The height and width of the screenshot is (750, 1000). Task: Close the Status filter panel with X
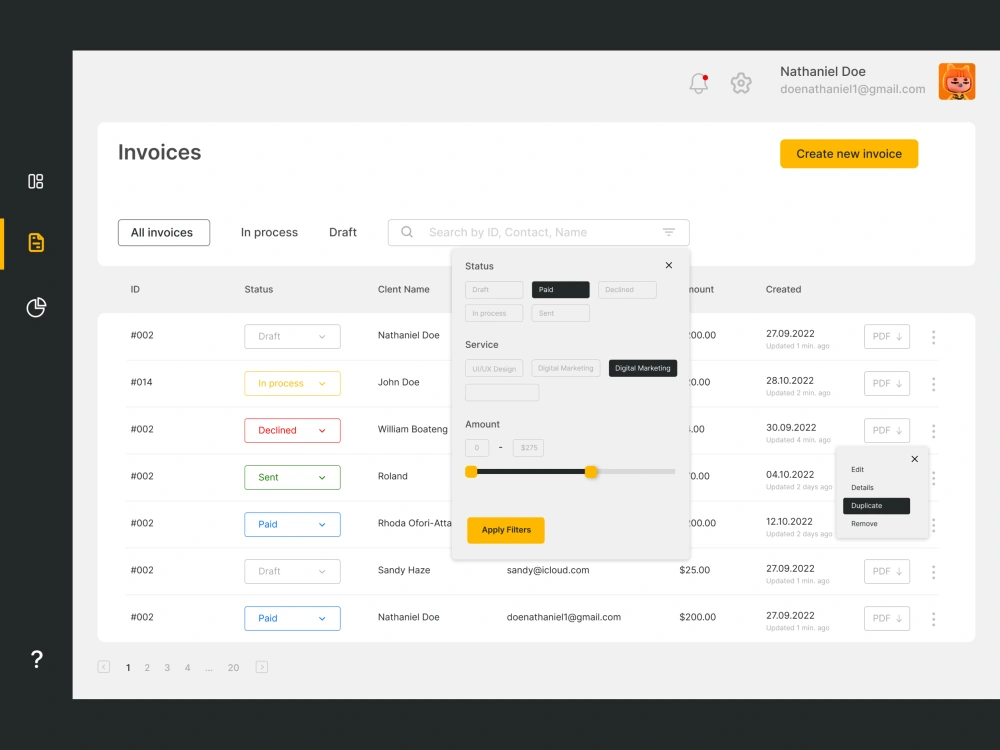(669, 265)
